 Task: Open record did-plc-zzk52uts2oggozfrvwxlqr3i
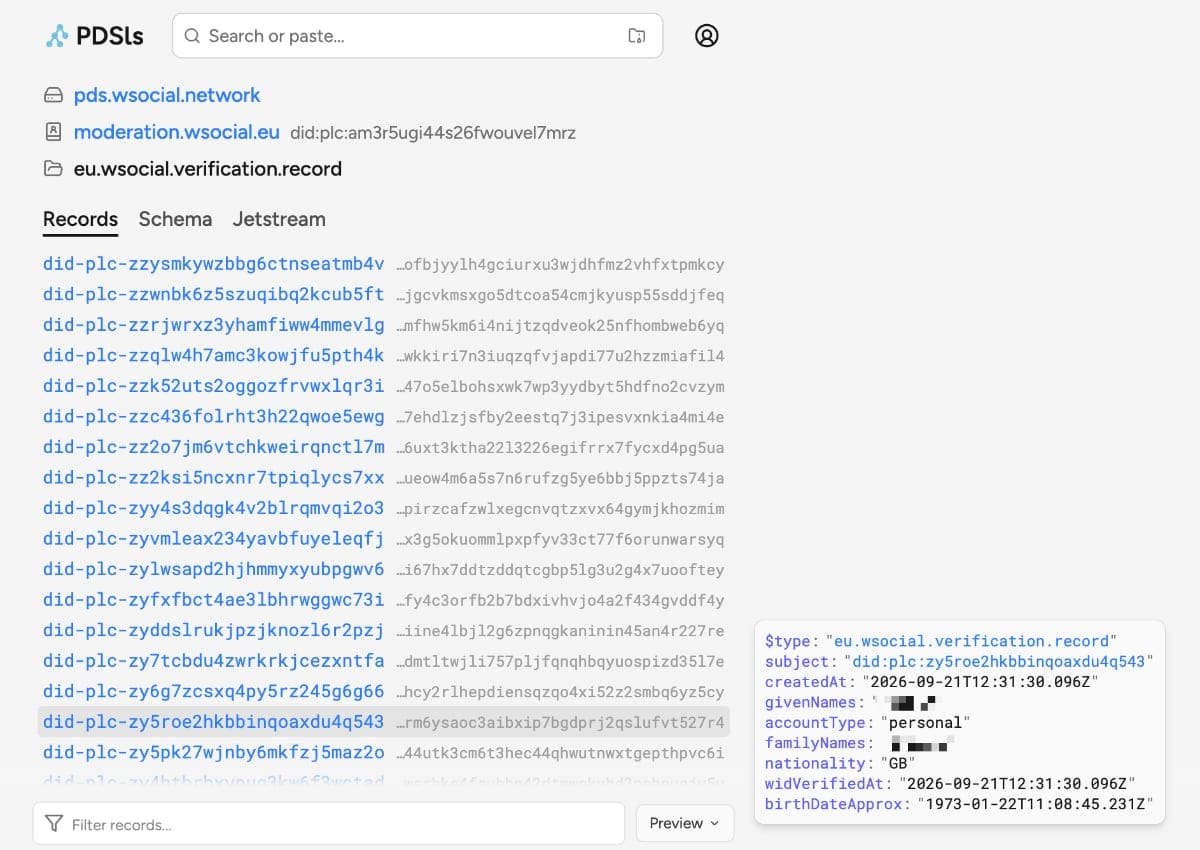tap(213, 386)
